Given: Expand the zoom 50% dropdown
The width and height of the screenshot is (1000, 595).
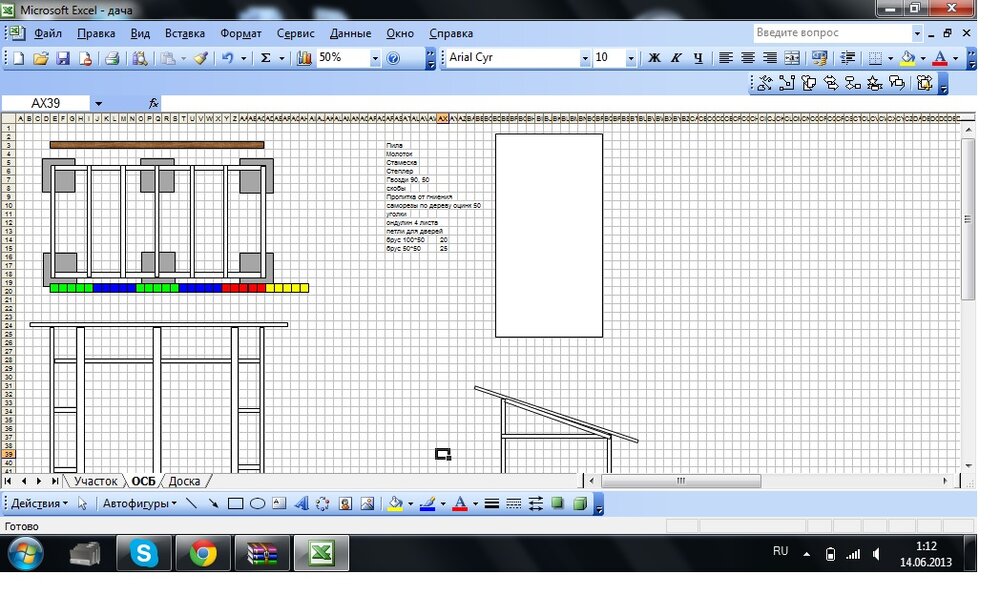Looking at the screenshot, I should pos(375,58).
